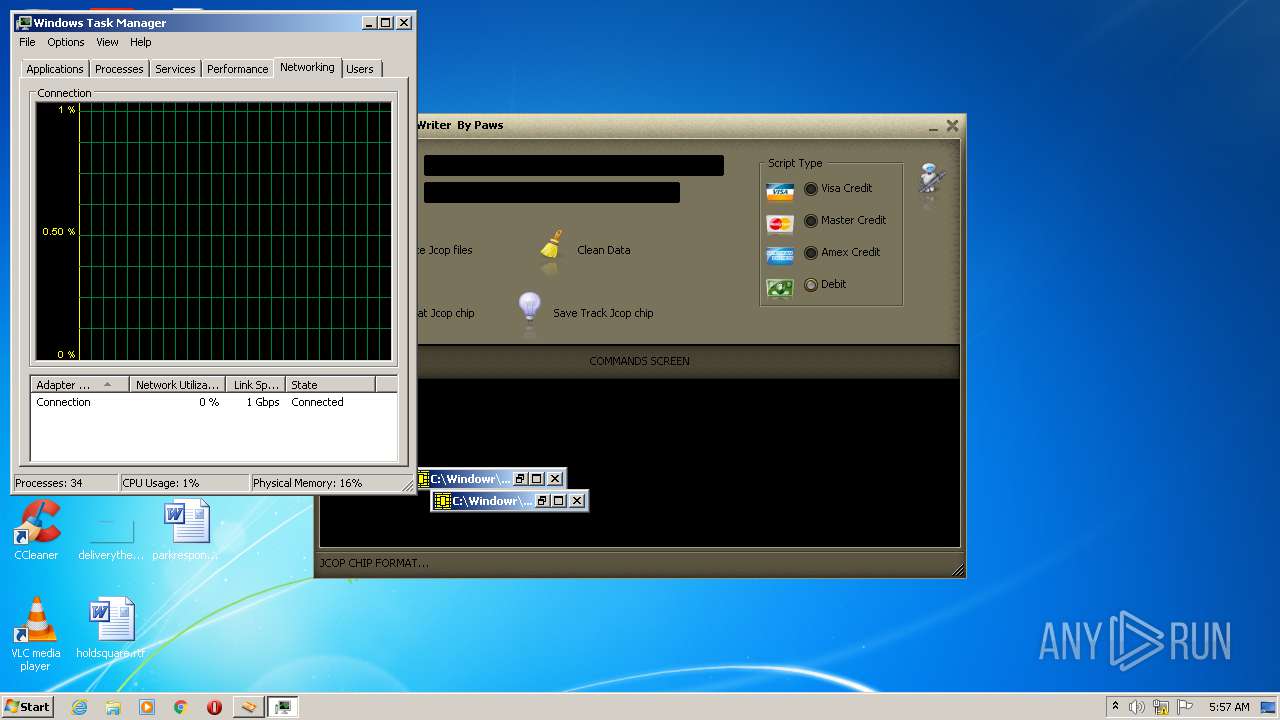This screenshot has height=720, width=1280.
Task: Open Windows Media Player from the taskbar
Action: click(x=147, y=707)
